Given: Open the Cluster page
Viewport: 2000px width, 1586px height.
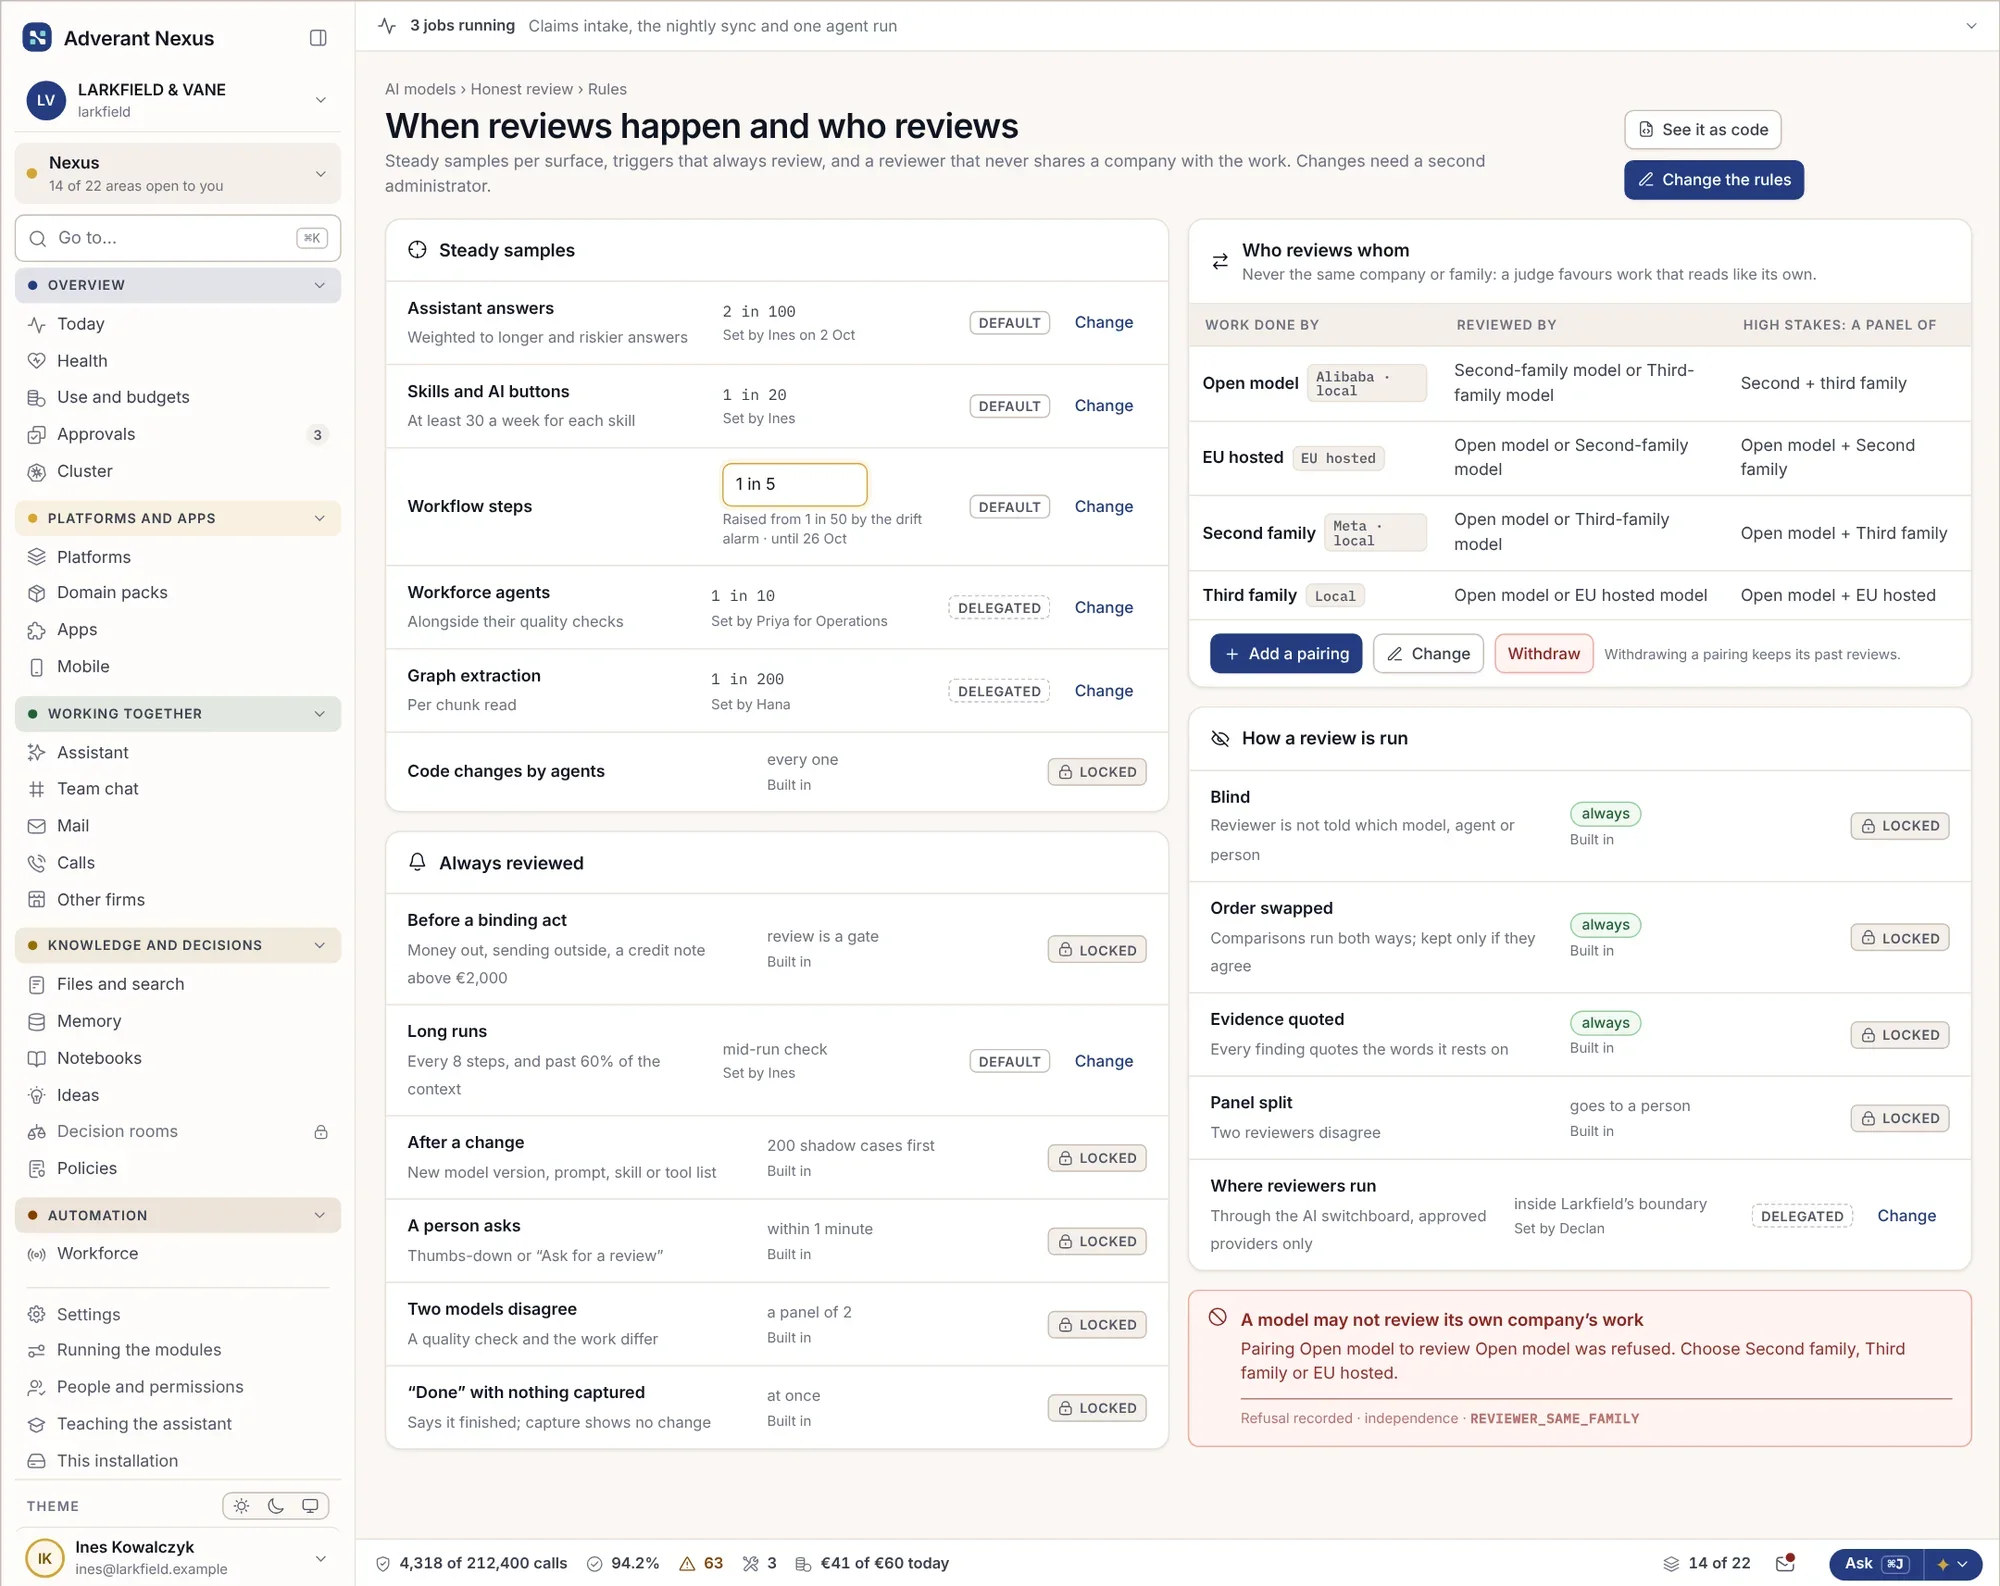Looking at the screenshot, I should click(x=84, y=471).
